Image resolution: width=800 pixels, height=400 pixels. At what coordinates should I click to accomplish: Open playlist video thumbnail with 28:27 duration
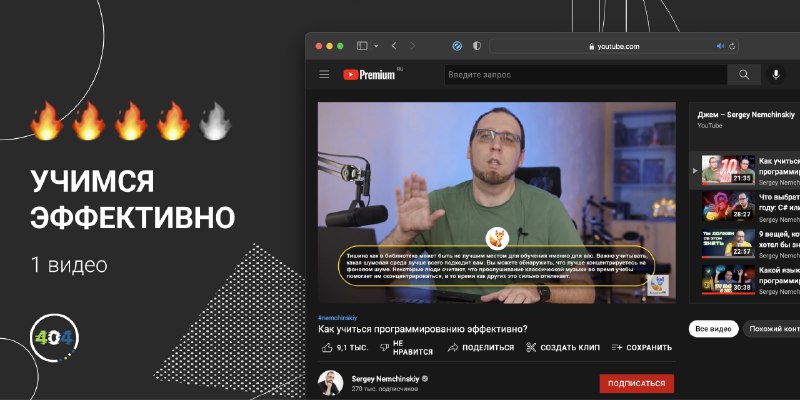tap(728, 207)
